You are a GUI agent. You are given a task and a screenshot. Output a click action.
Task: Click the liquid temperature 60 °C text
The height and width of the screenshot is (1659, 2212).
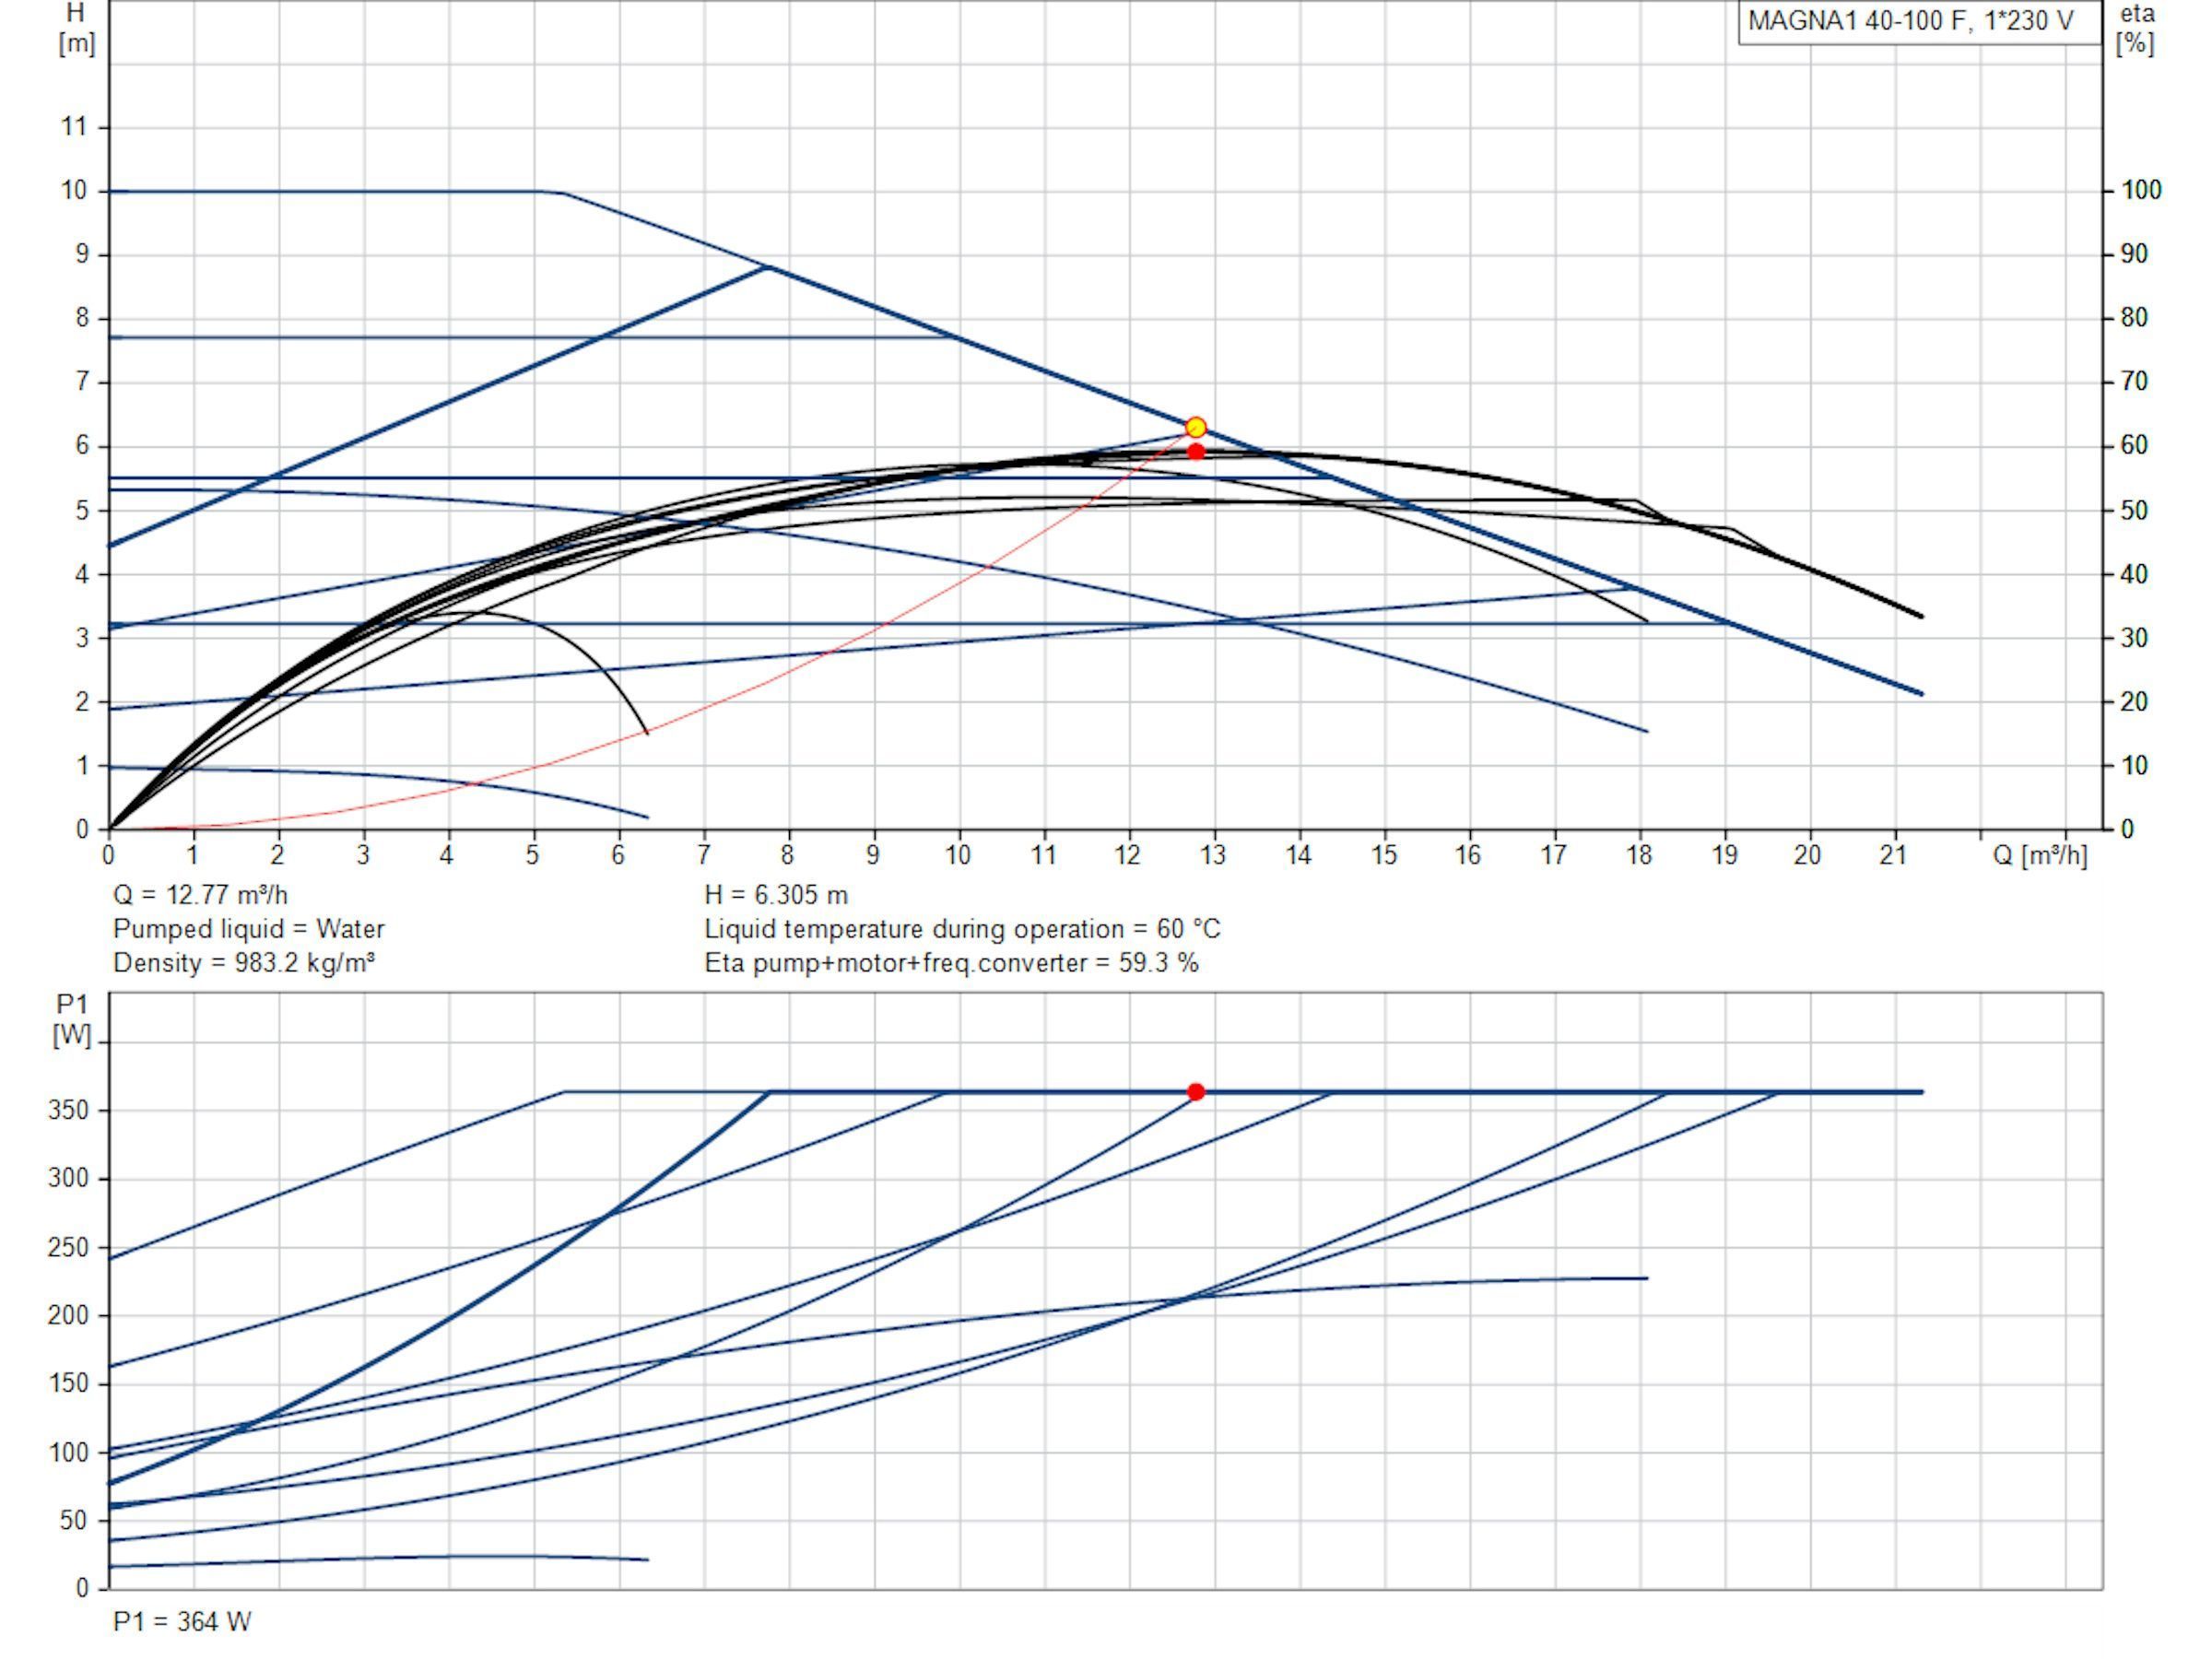[x=962, y=929]
